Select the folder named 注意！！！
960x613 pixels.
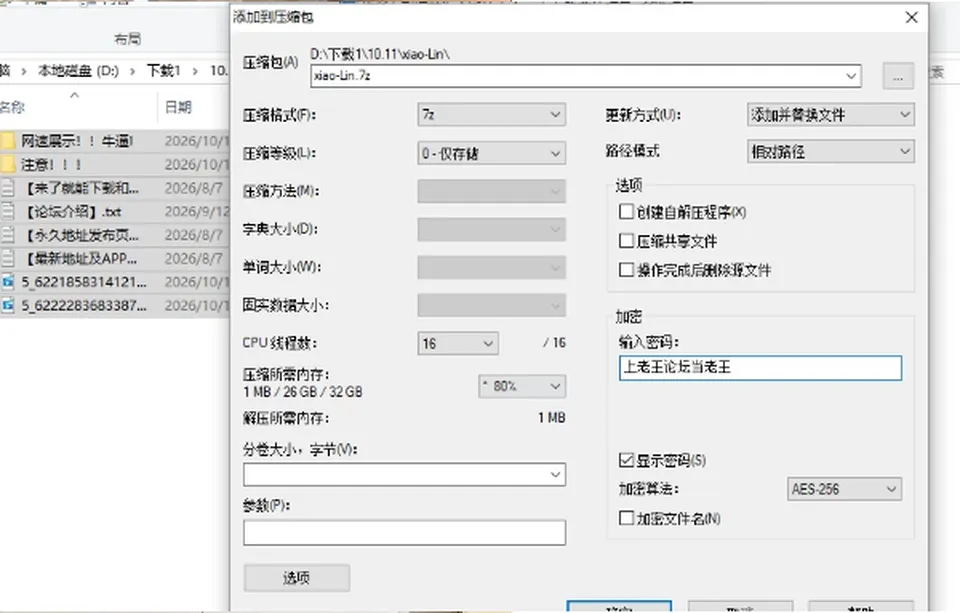[51, 164]
